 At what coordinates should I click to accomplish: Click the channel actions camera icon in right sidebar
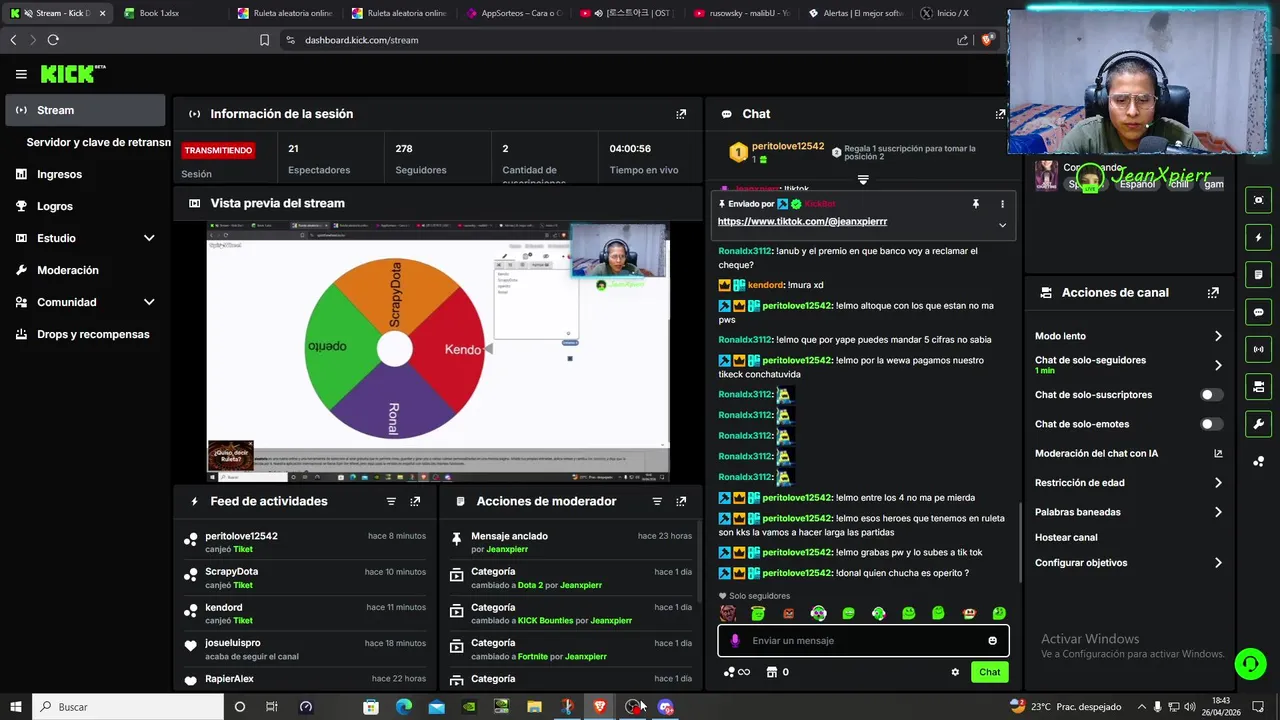click(1259, 387)
